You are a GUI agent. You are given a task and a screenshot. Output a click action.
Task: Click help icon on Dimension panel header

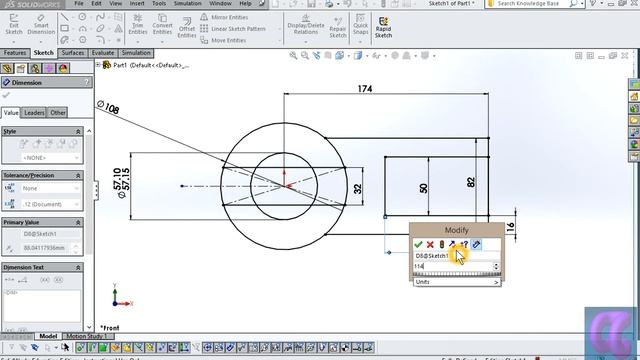(x=87, y=82)
